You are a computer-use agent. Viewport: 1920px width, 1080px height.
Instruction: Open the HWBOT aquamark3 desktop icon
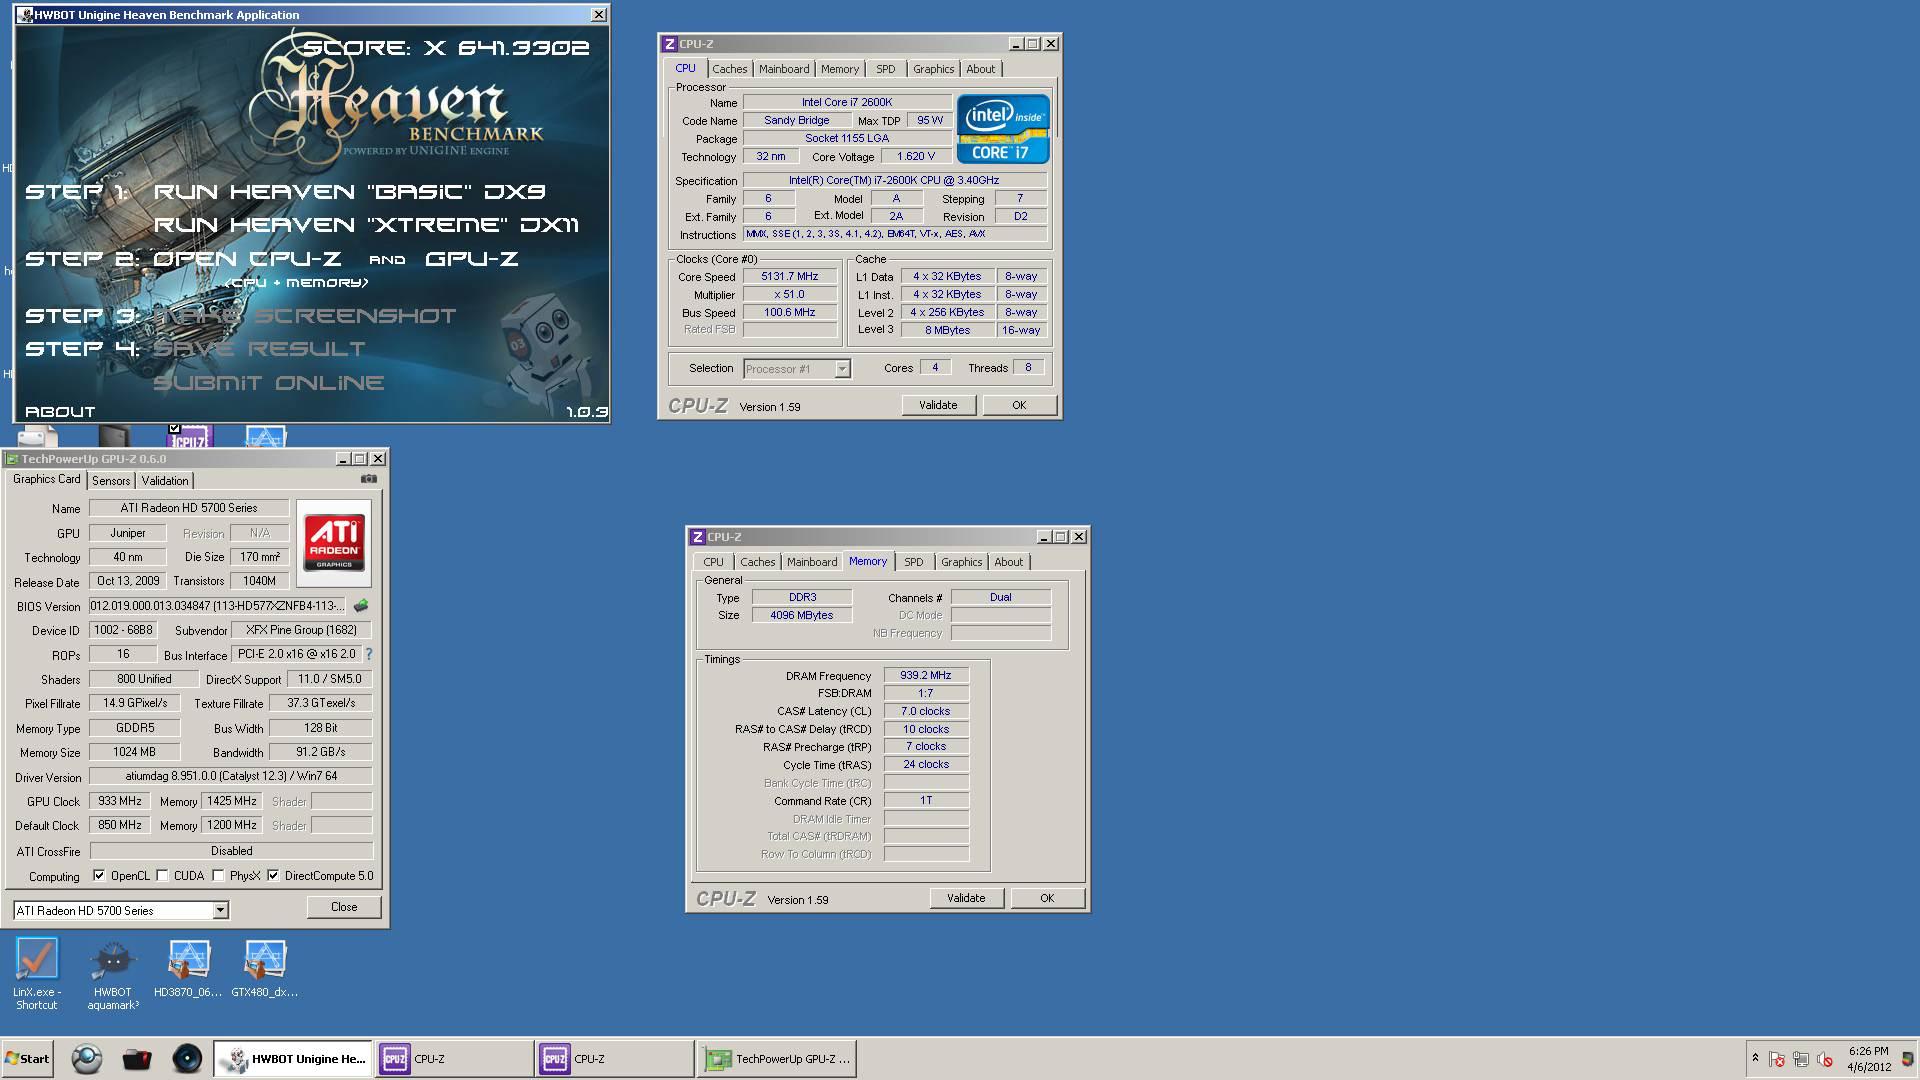pyautogui.click(x=112, y=974)
